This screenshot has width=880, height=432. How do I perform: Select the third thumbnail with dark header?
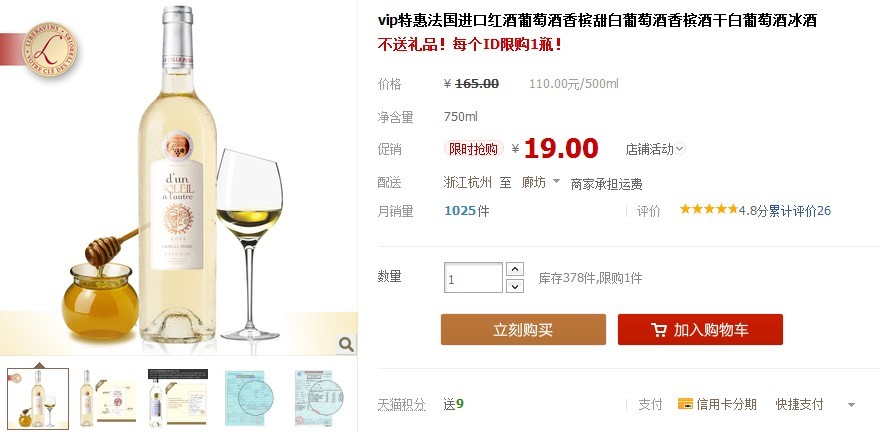(178, 399)
